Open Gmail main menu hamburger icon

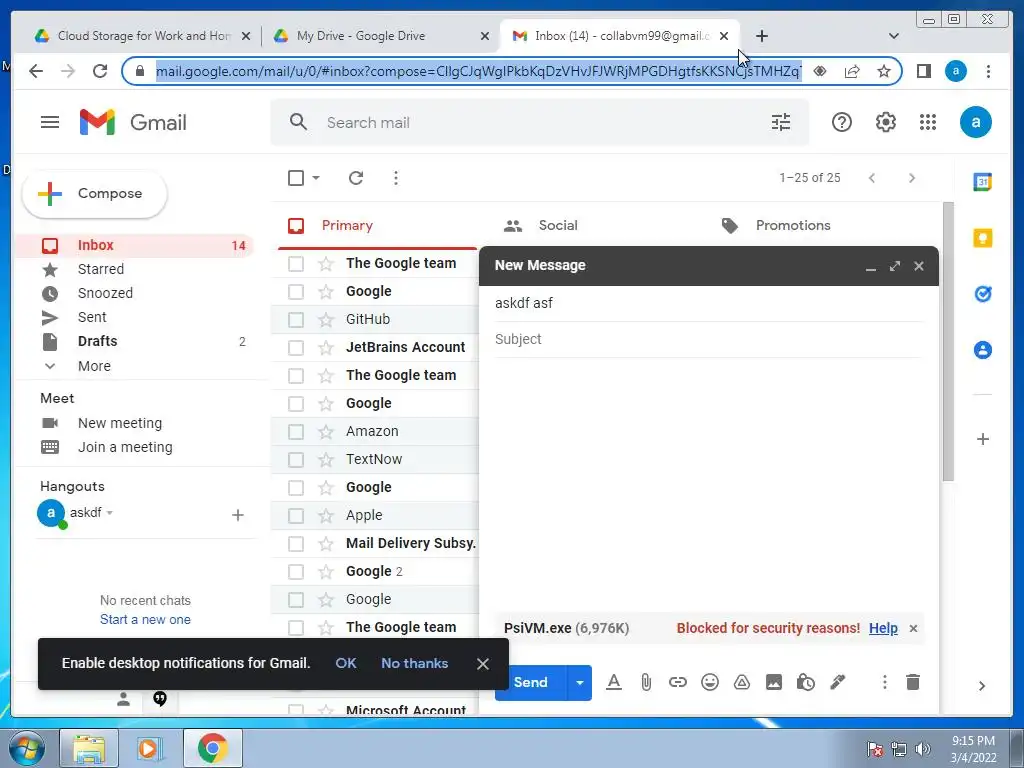(x=50, y=122)
